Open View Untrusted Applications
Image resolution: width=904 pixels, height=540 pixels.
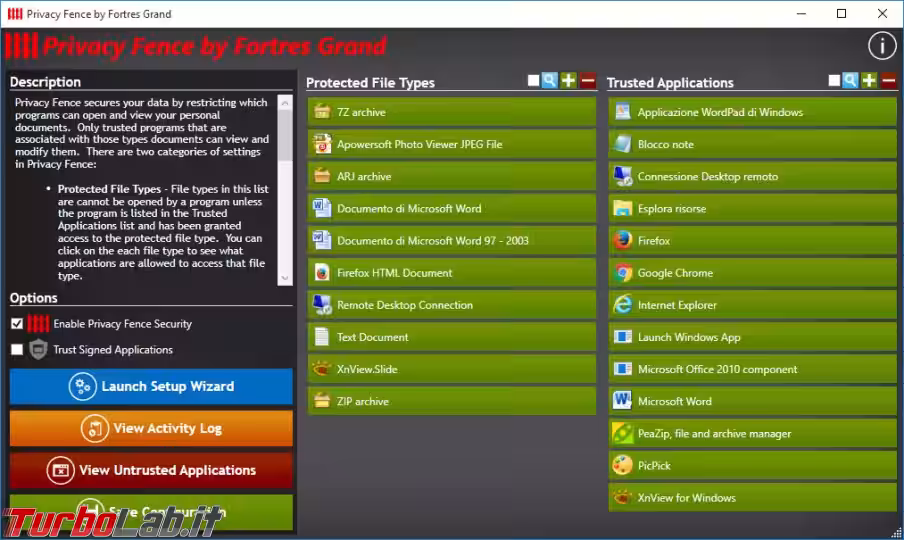click(151, 470)
